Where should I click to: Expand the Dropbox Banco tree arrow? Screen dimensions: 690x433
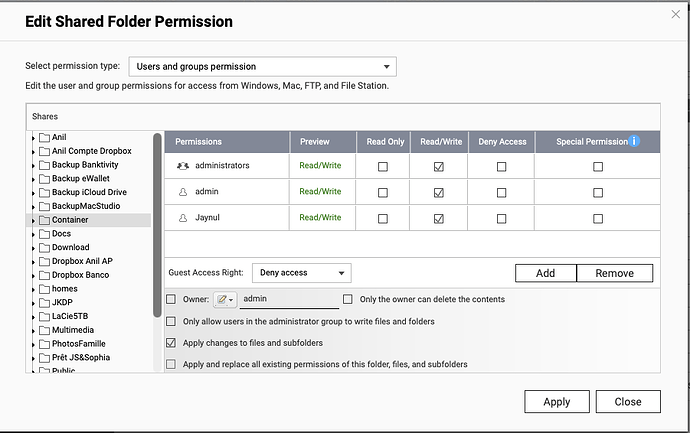coord(33,276)
